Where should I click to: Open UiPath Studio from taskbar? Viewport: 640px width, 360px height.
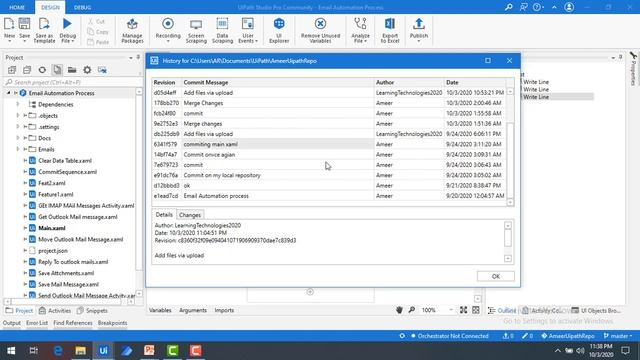coord(103,351)
